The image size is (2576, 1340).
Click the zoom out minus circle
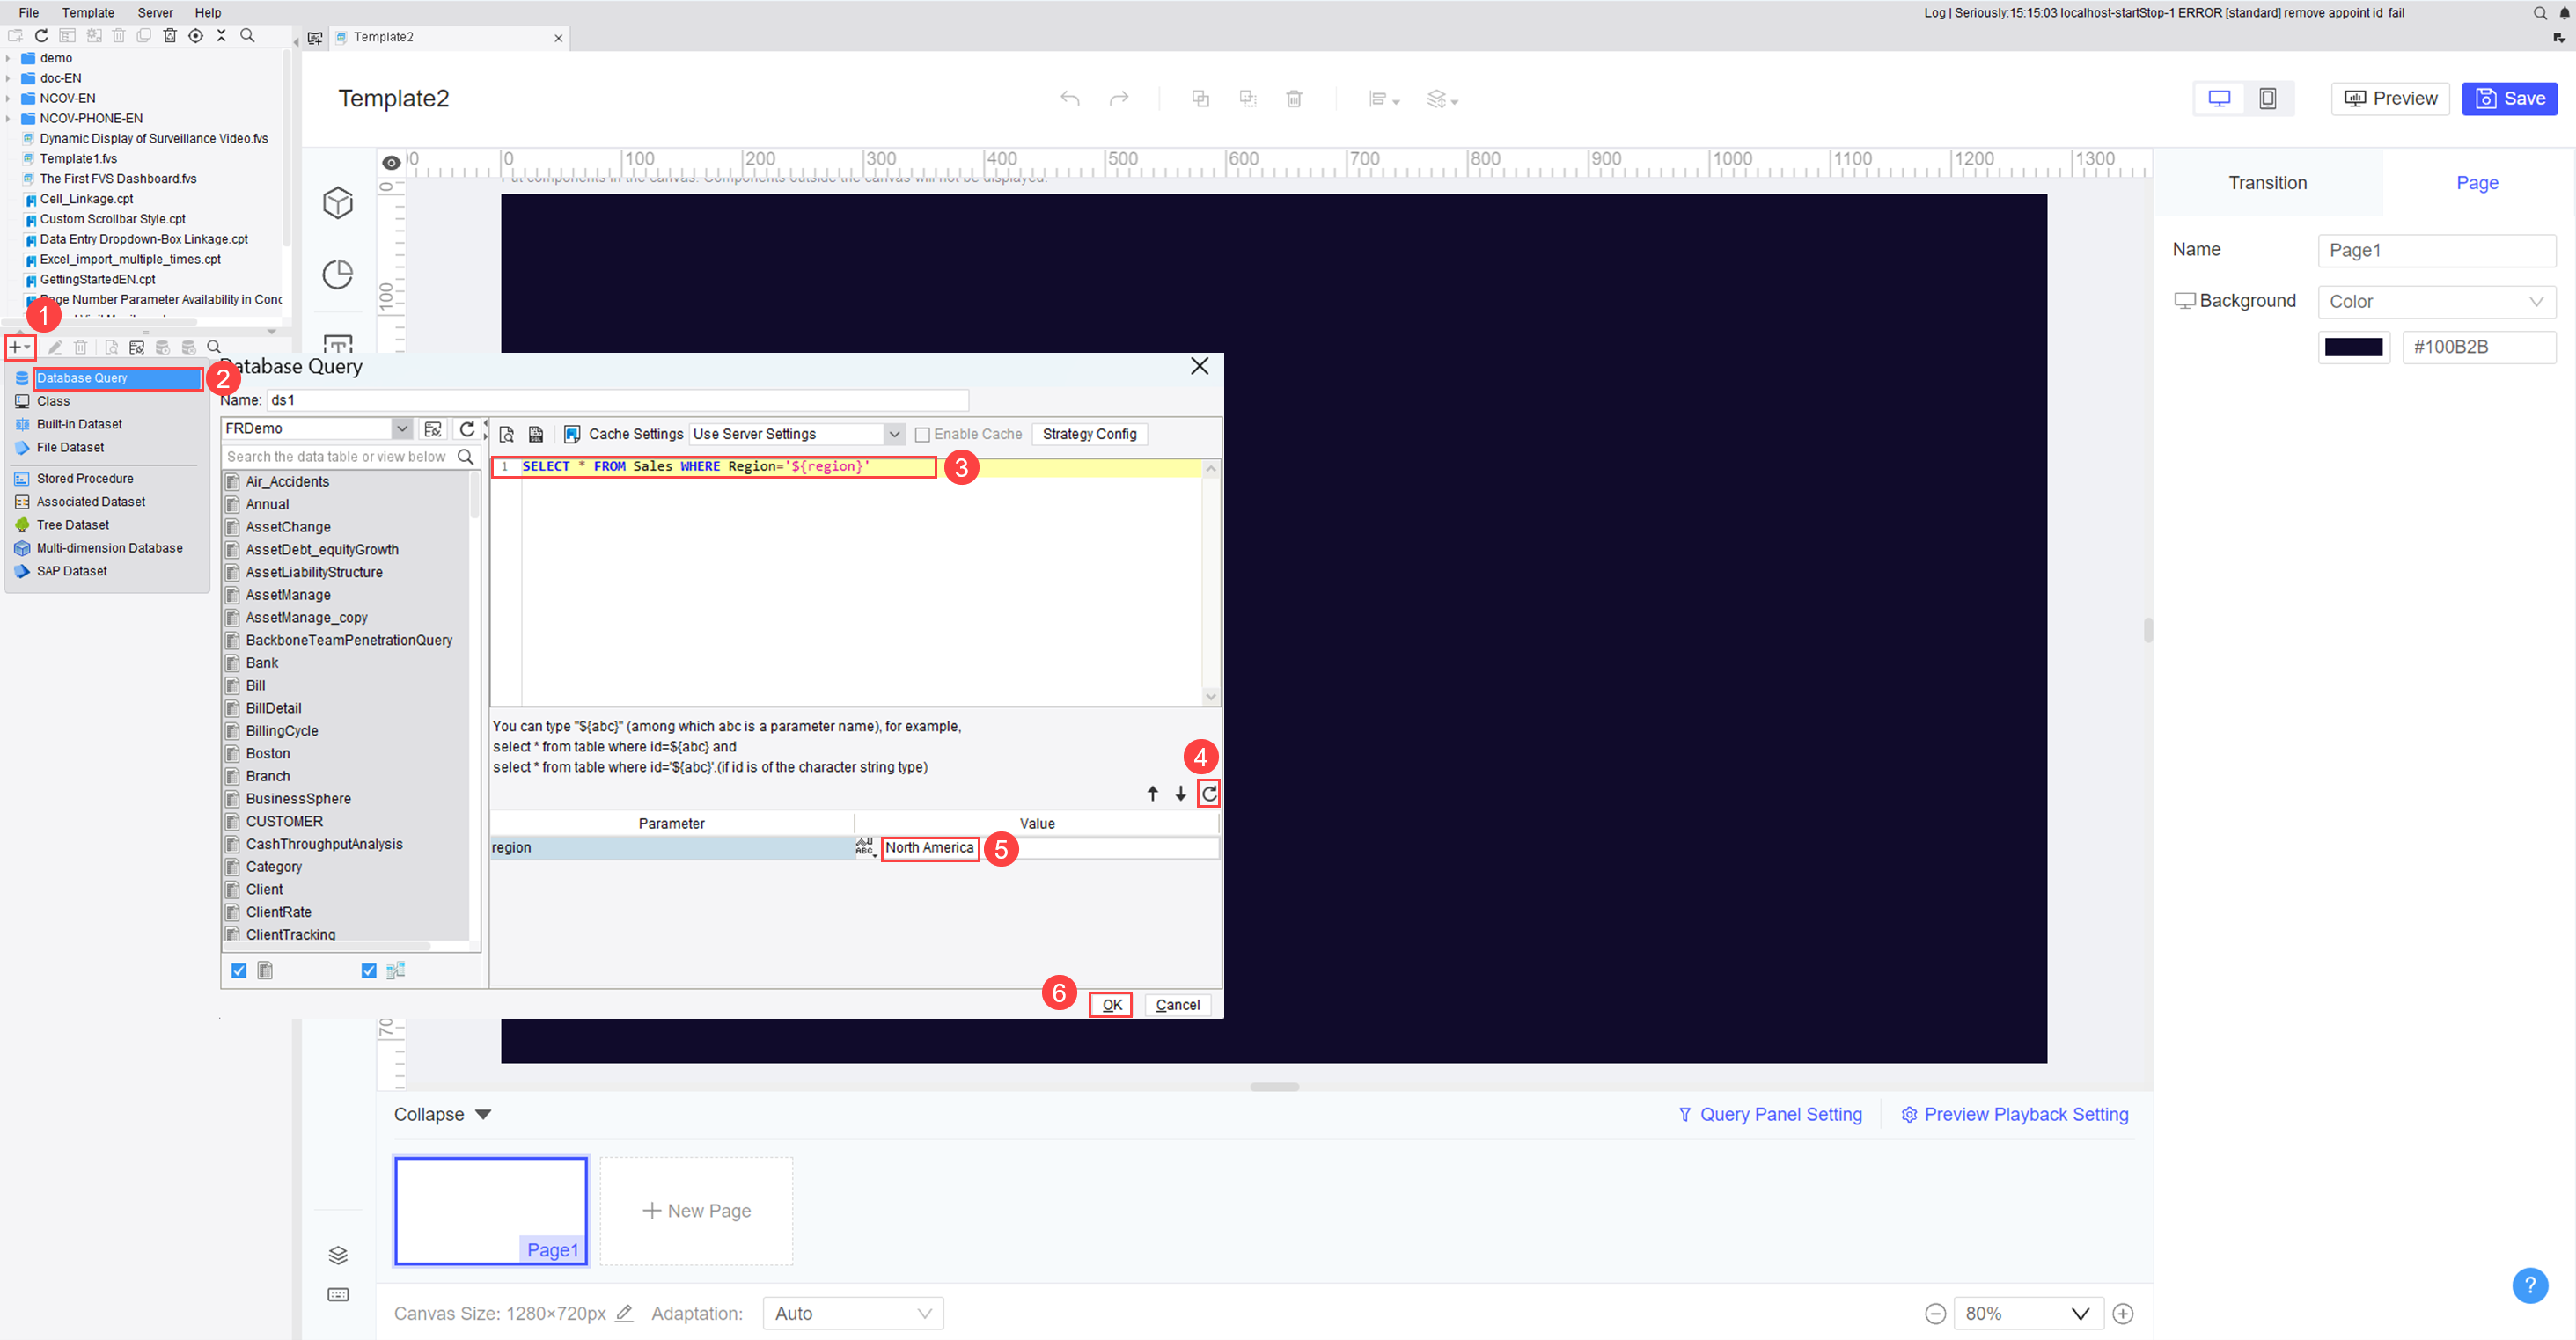click(1935, 1313)
